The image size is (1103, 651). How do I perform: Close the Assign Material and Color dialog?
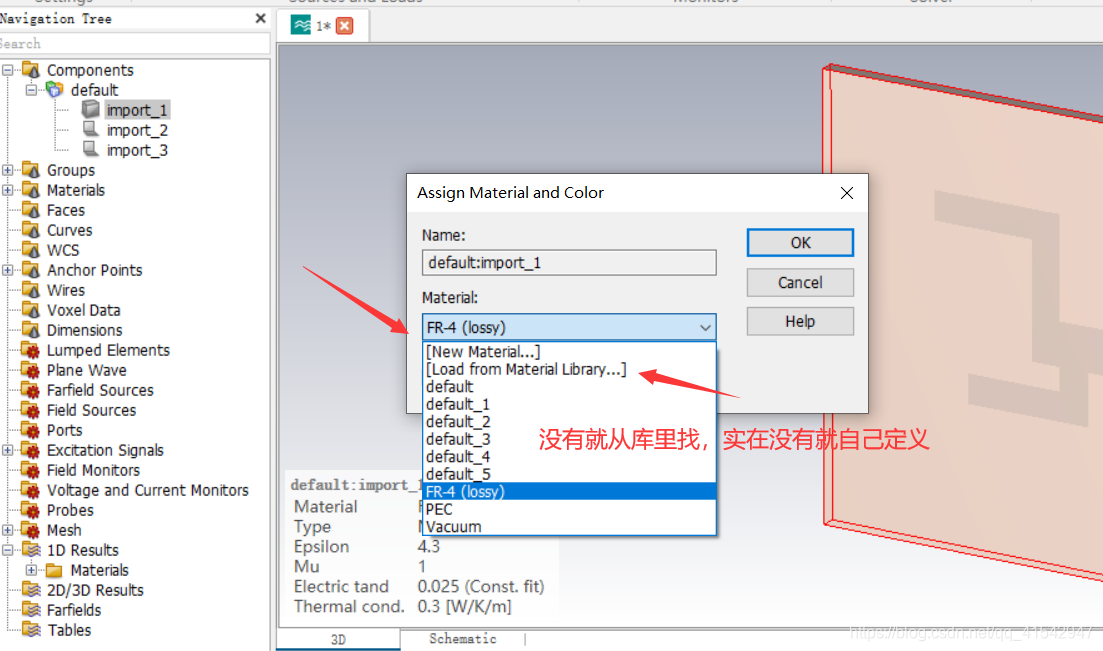coord(847,193)
